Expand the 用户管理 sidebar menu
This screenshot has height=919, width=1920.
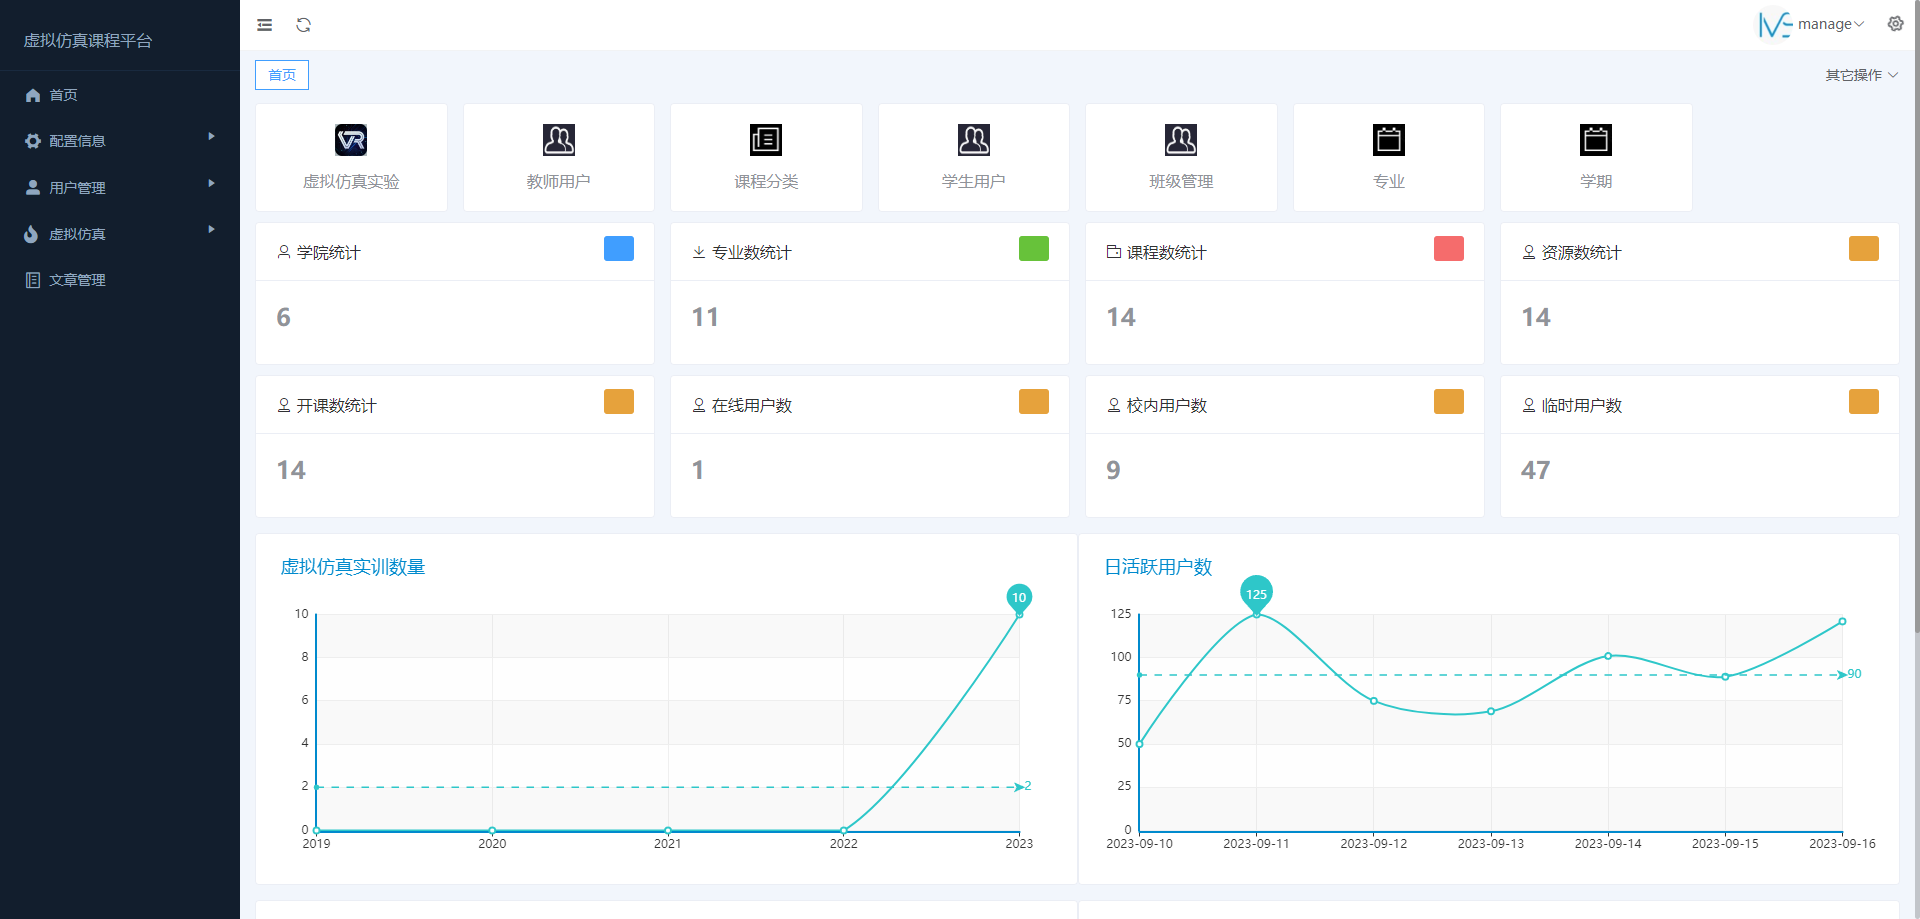point(120,188)
